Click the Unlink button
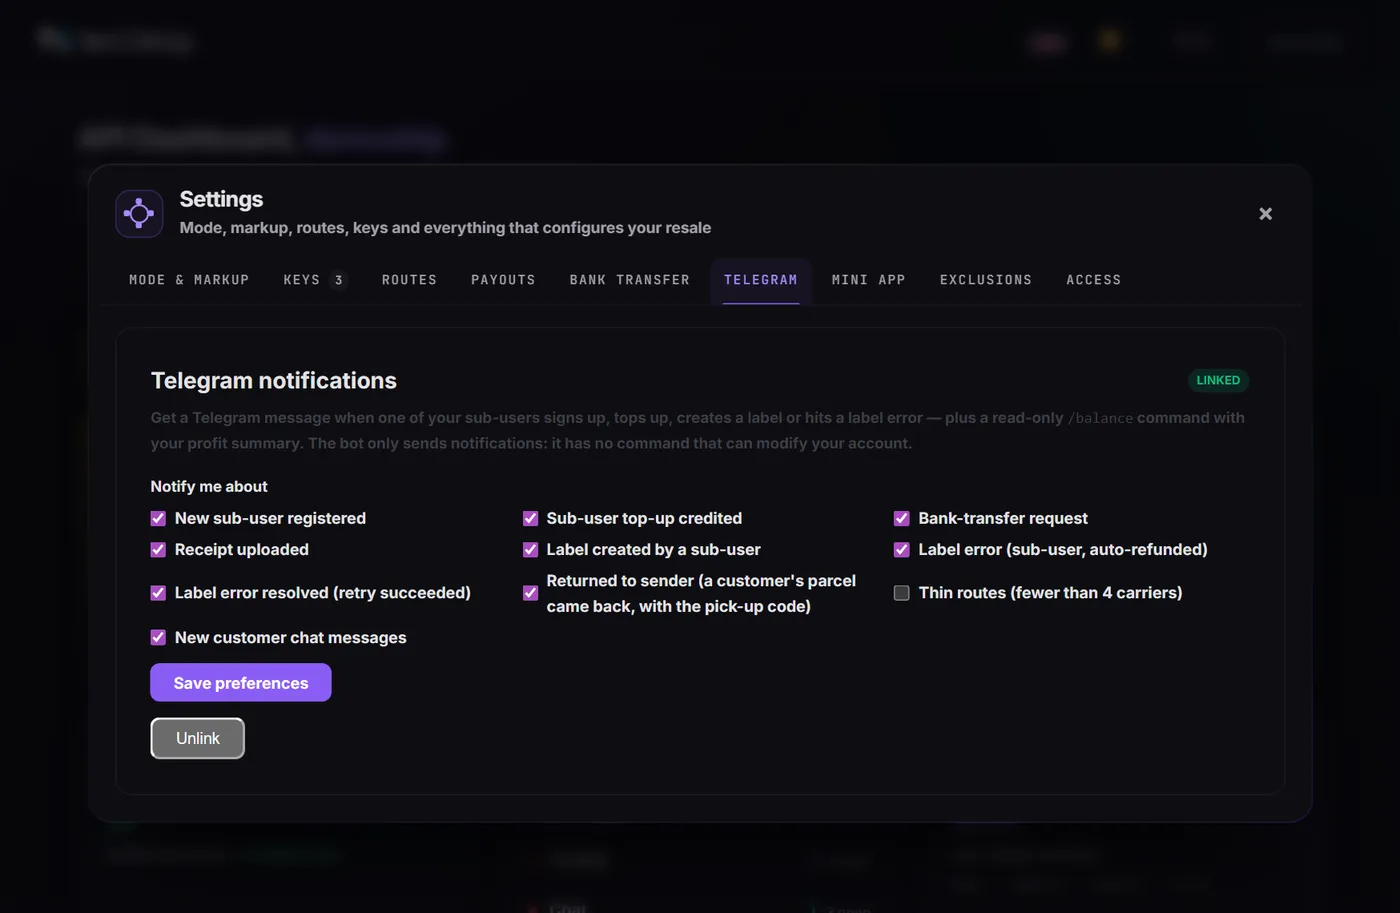1400x913 pixels. click(x=197, y=738)
